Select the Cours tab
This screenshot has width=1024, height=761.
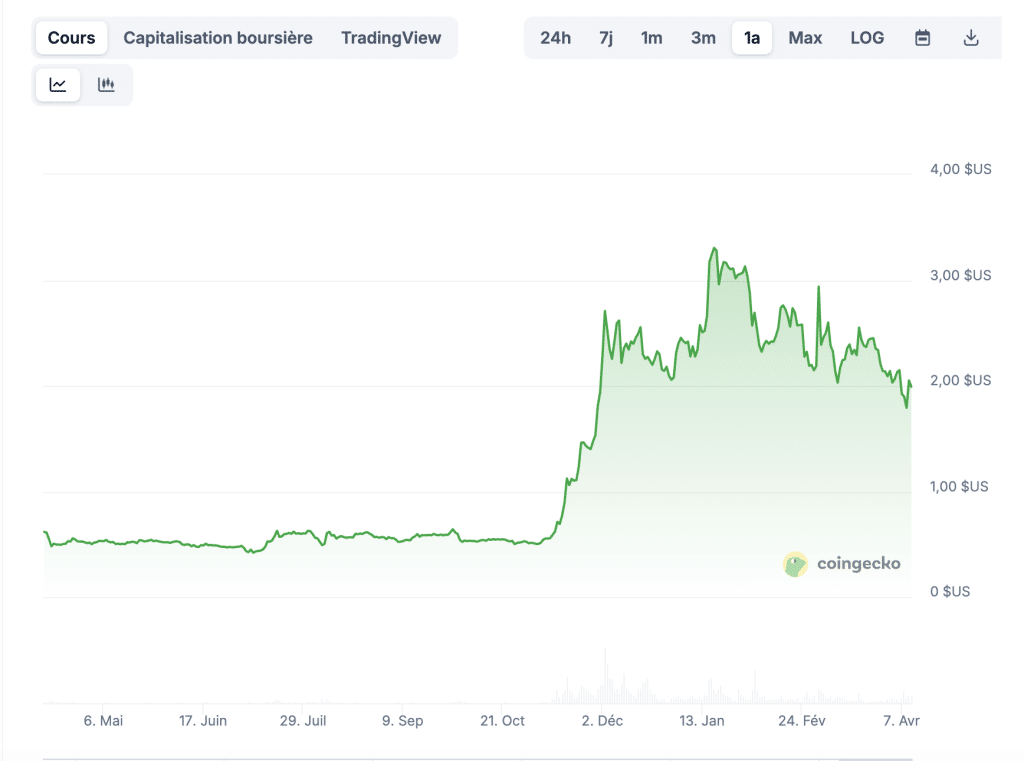click(72, 38)
